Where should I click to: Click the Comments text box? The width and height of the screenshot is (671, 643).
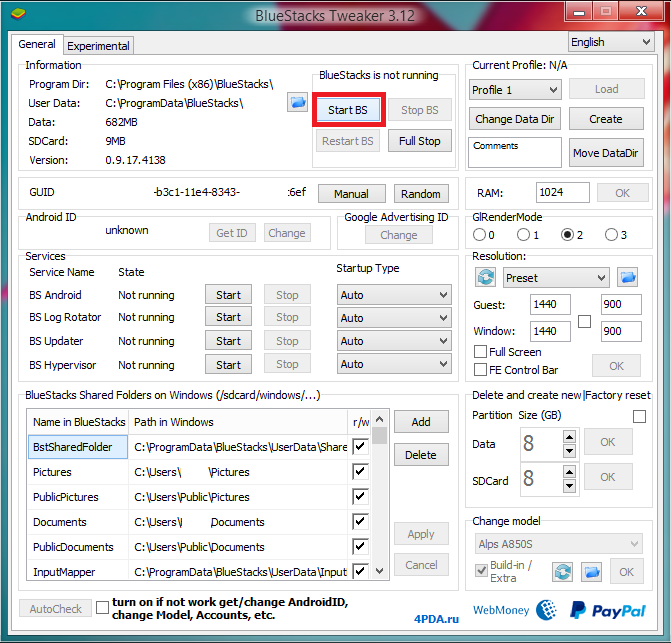click(x=515, y=152)
